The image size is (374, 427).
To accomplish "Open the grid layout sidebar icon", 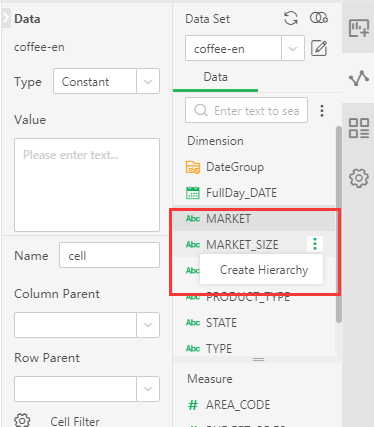I will tap(359, 128).
